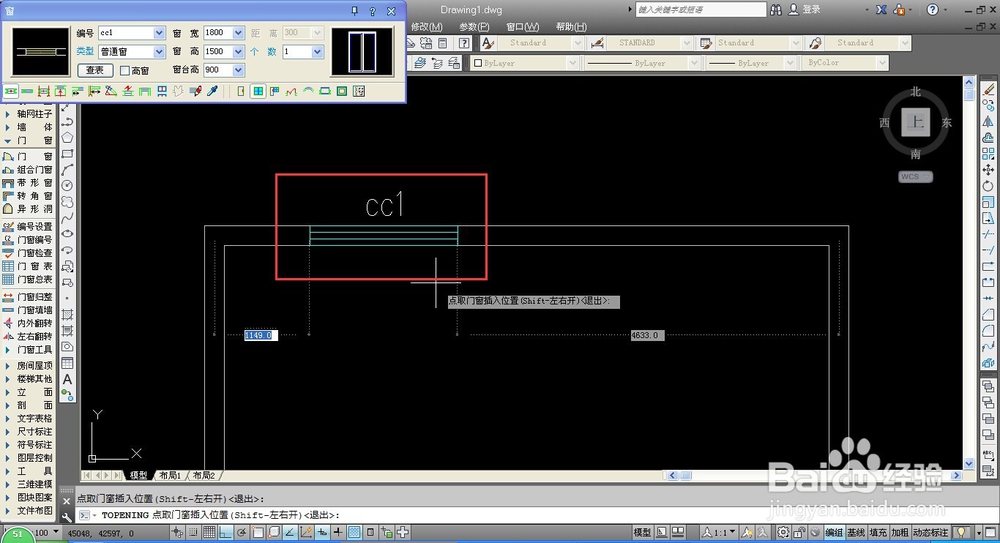Toggle 动态标注 in status bar
Viewport: 1000px width, 543px height.
pyautogui.click(x=930, y=532)
